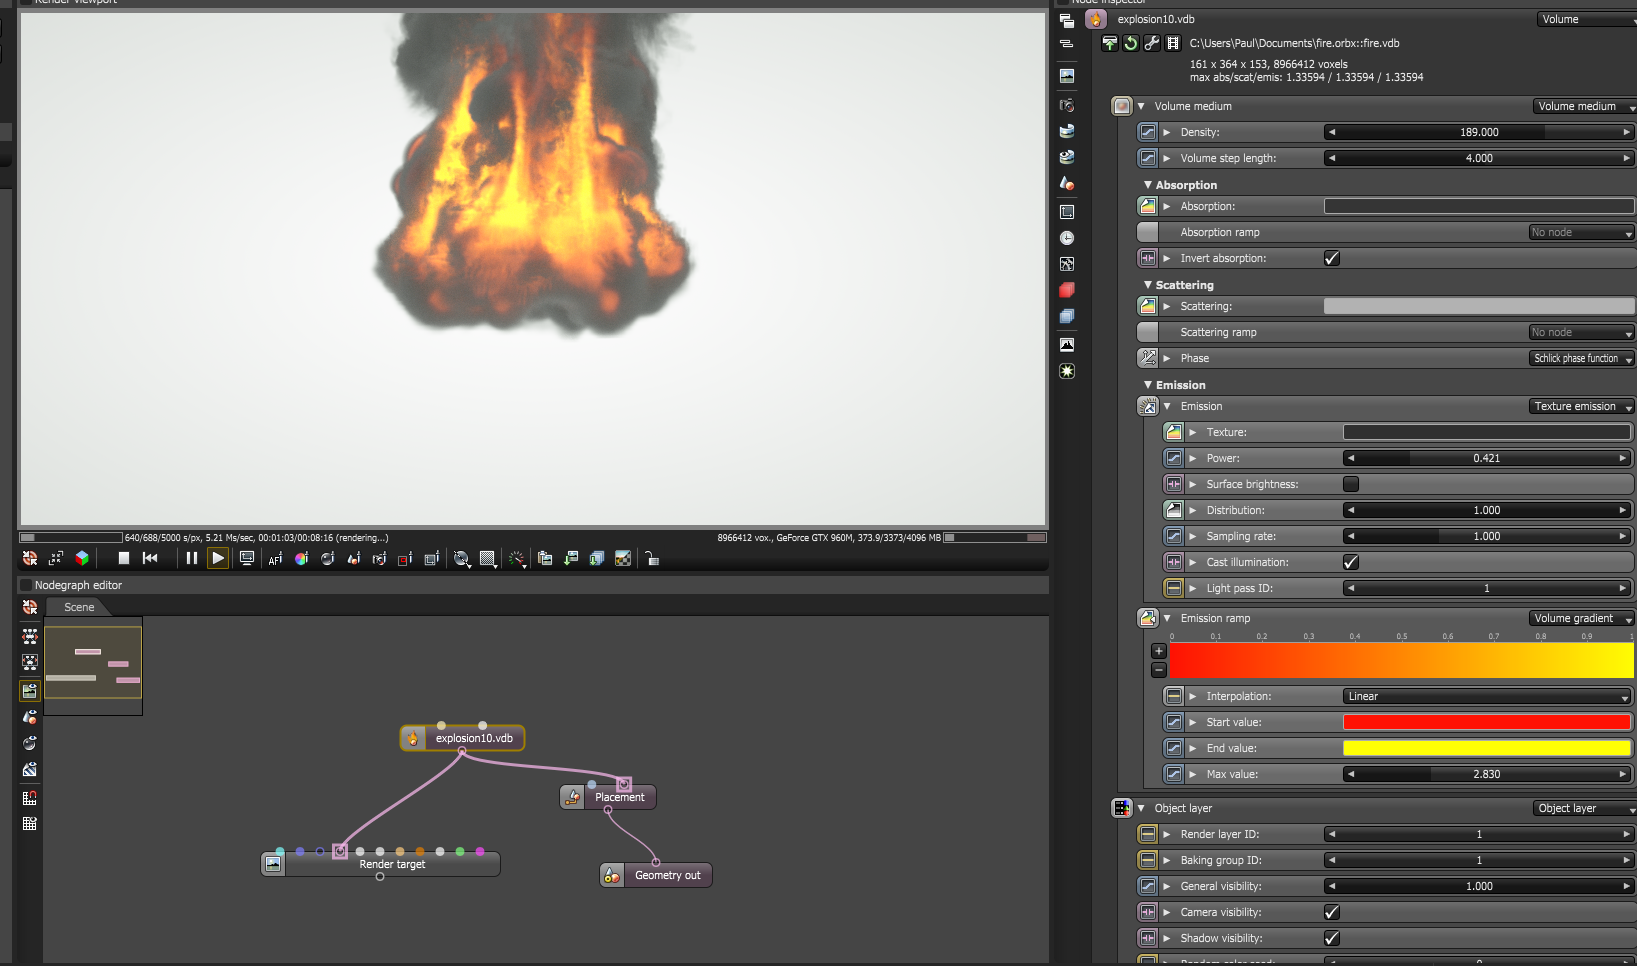Open the Interpolation Linear dropdown
1637x966 pixels.
click(x=1488, y=696)
